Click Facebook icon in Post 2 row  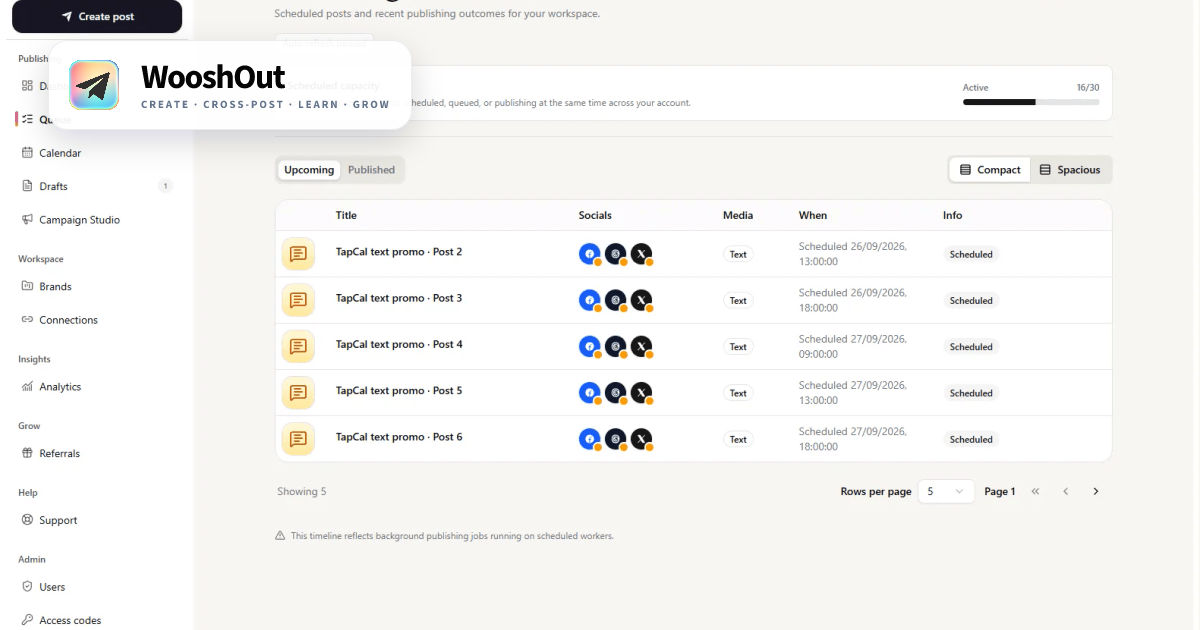tap(590, 254)
